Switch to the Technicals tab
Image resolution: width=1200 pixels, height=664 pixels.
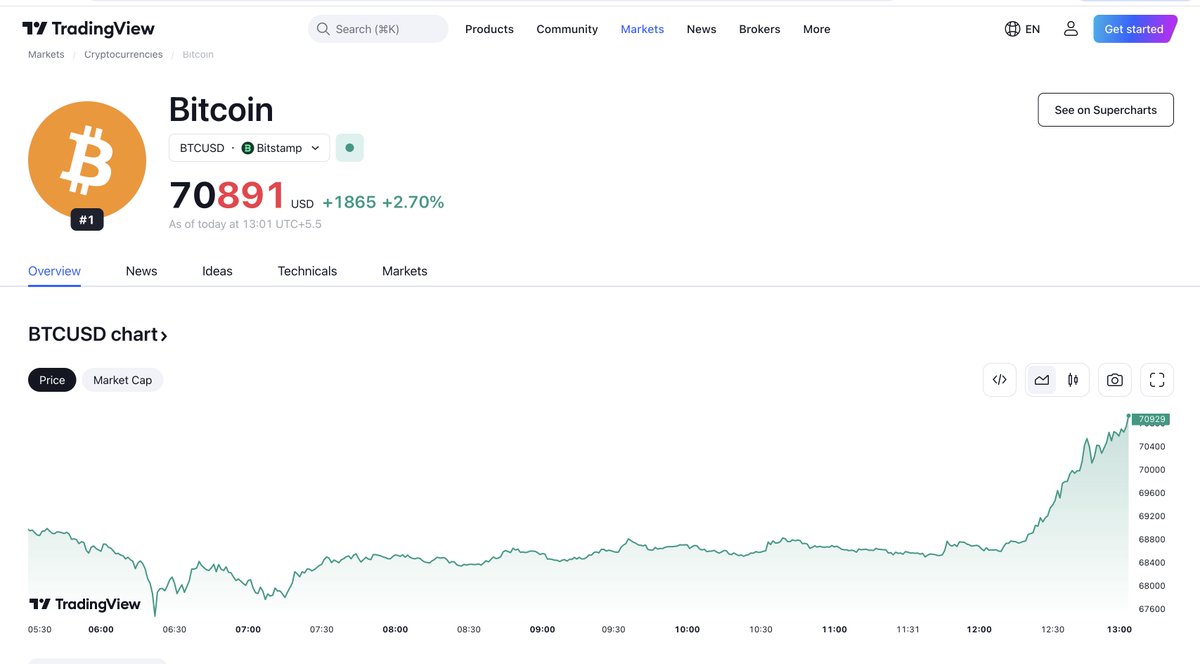point(307,271)
